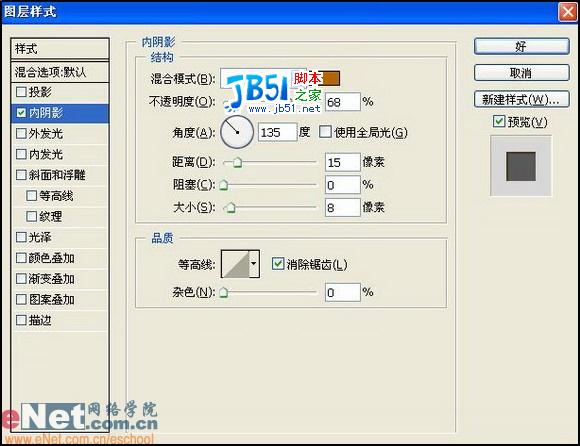Confirm with the 好 OK button

(522, 47)
